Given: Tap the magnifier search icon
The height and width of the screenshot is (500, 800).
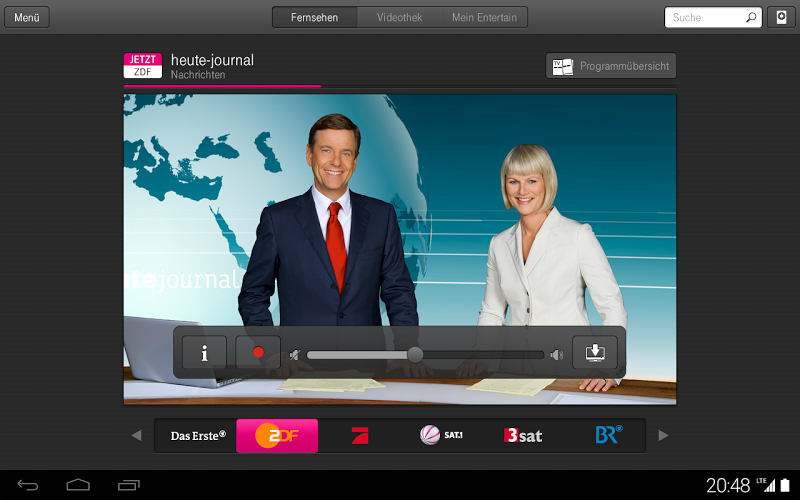Looking at the screenshot, I should click(x=751, y=17).
